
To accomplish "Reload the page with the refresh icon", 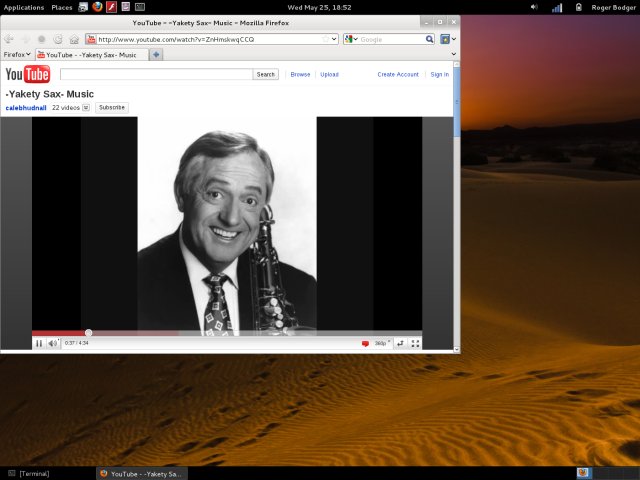I will [57, 39].
